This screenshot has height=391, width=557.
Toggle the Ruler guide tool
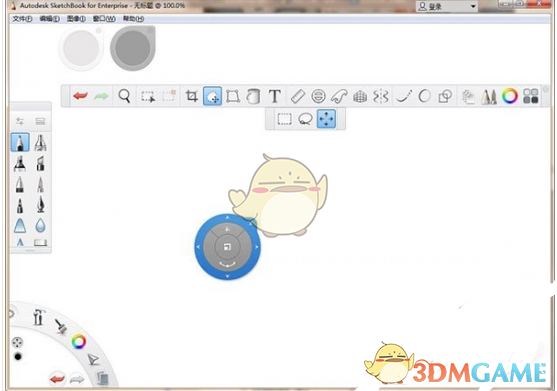[x=298, y=96]
